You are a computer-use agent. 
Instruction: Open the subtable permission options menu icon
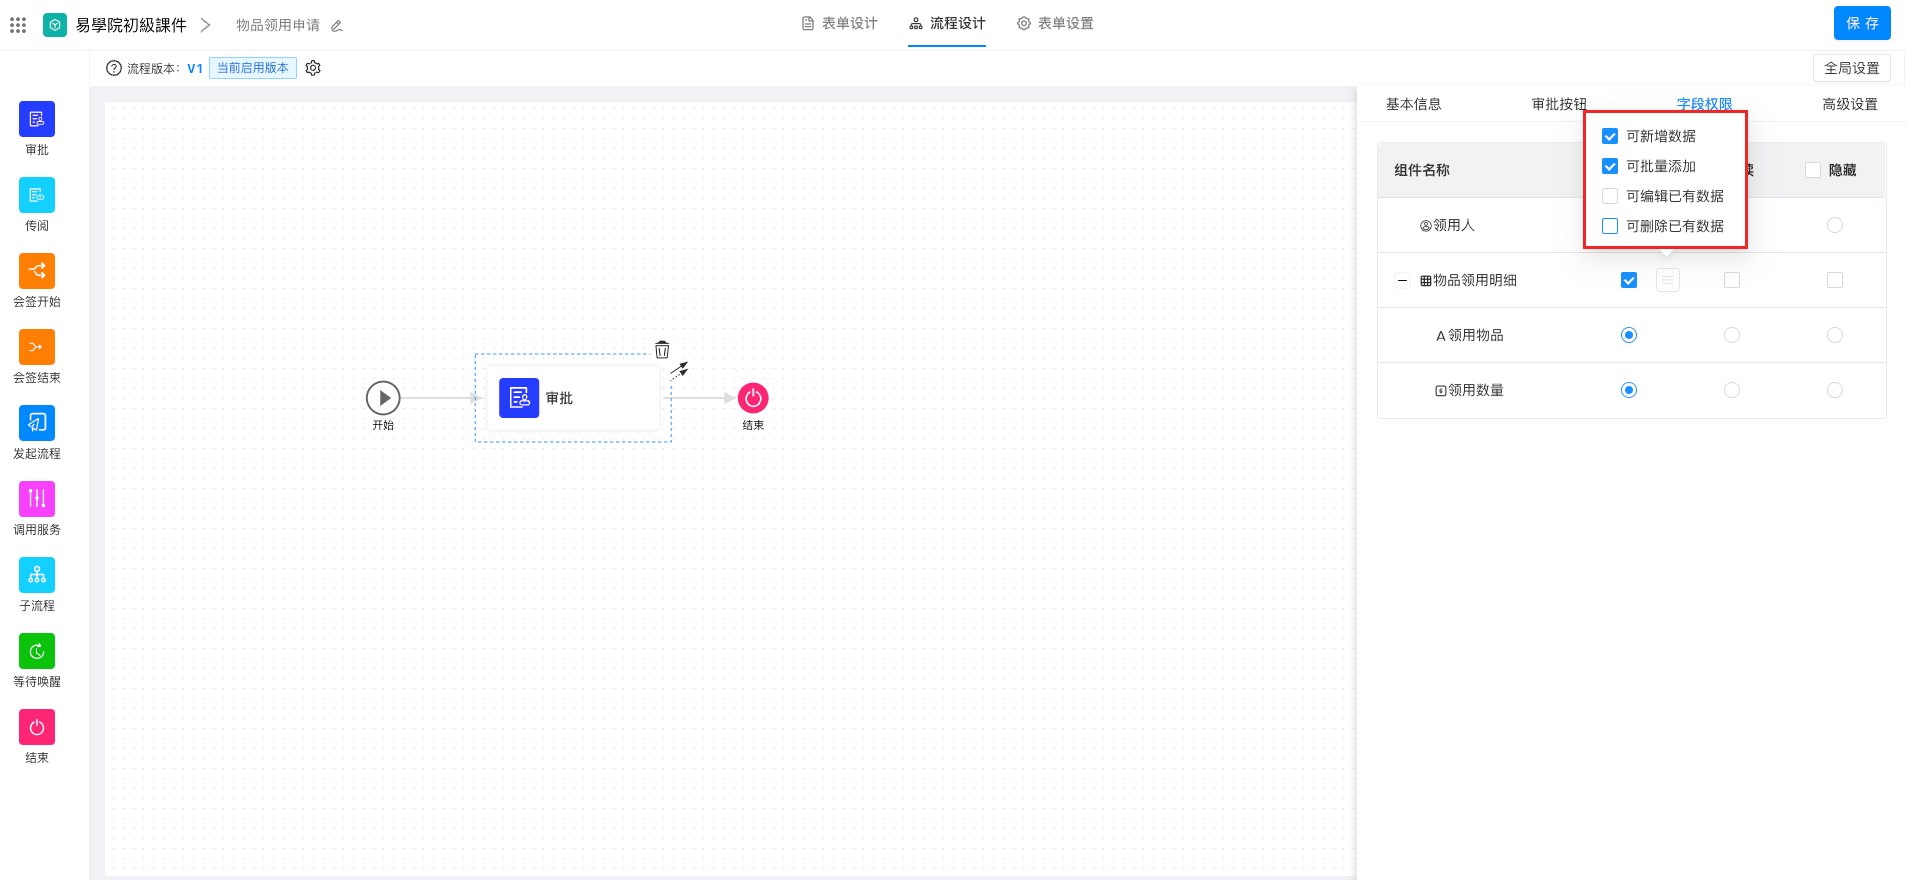coord(1667,281)
